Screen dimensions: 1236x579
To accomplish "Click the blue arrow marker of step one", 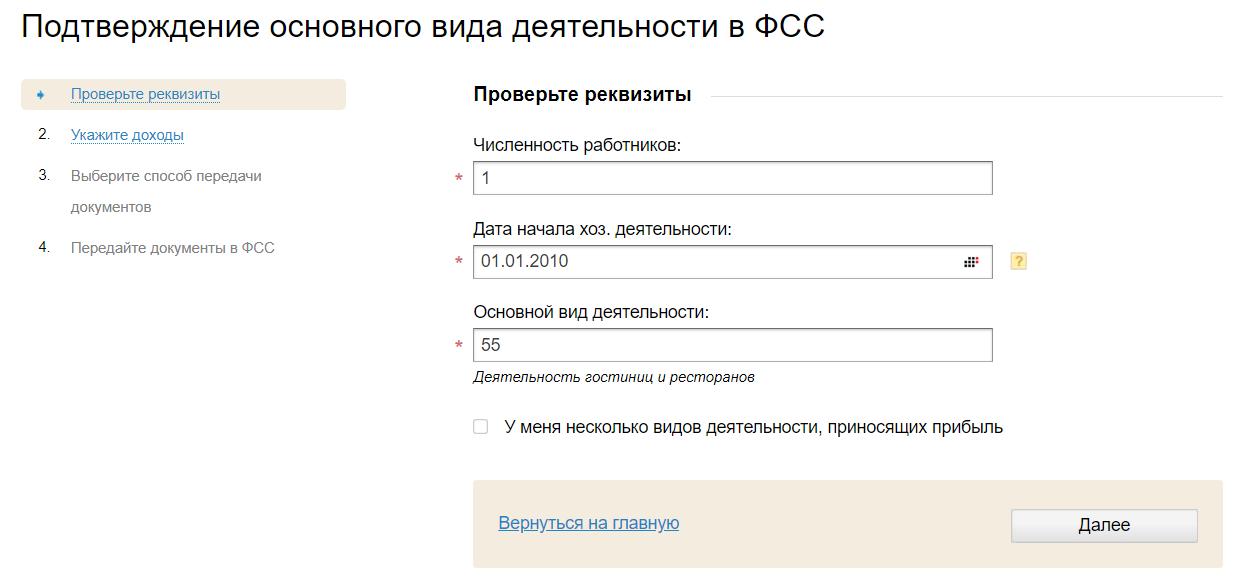I will click(41, 95).
